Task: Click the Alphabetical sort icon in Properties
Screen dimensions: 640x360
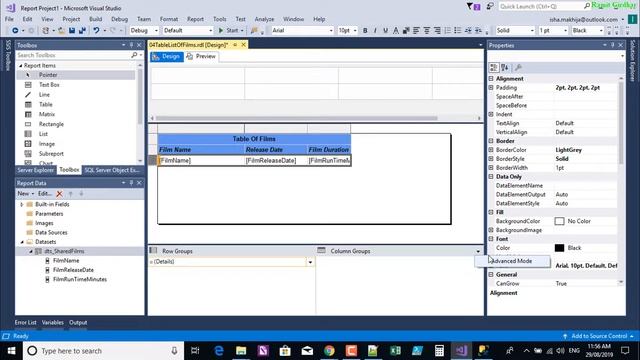Action: tap(505, 68)
